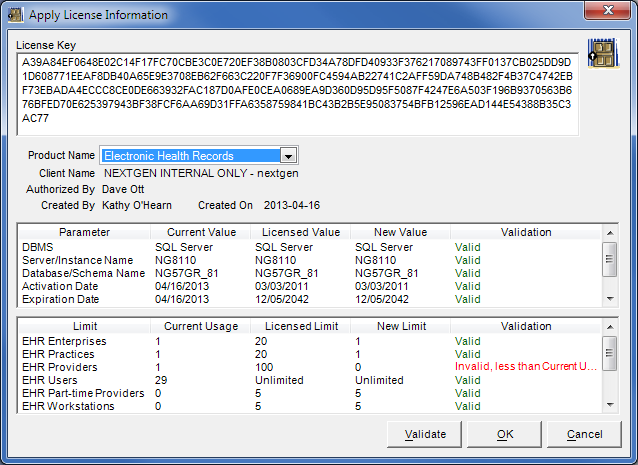Select the EHR Part-time Providers row
Viewport: 638px width, 465px height.
point(309,393)
